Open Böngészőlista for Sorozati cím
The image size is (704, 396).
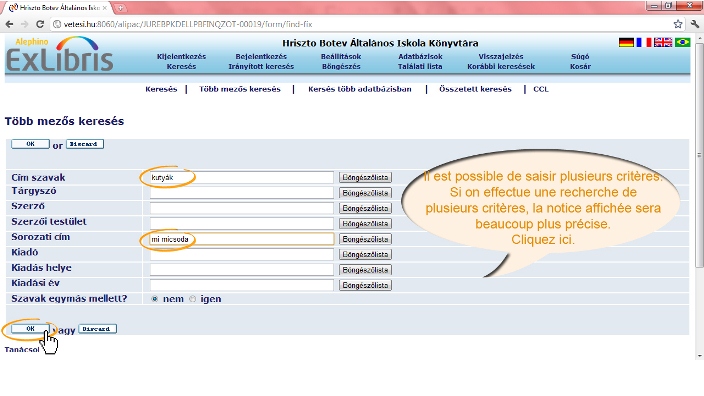click(x=365, y=239)
